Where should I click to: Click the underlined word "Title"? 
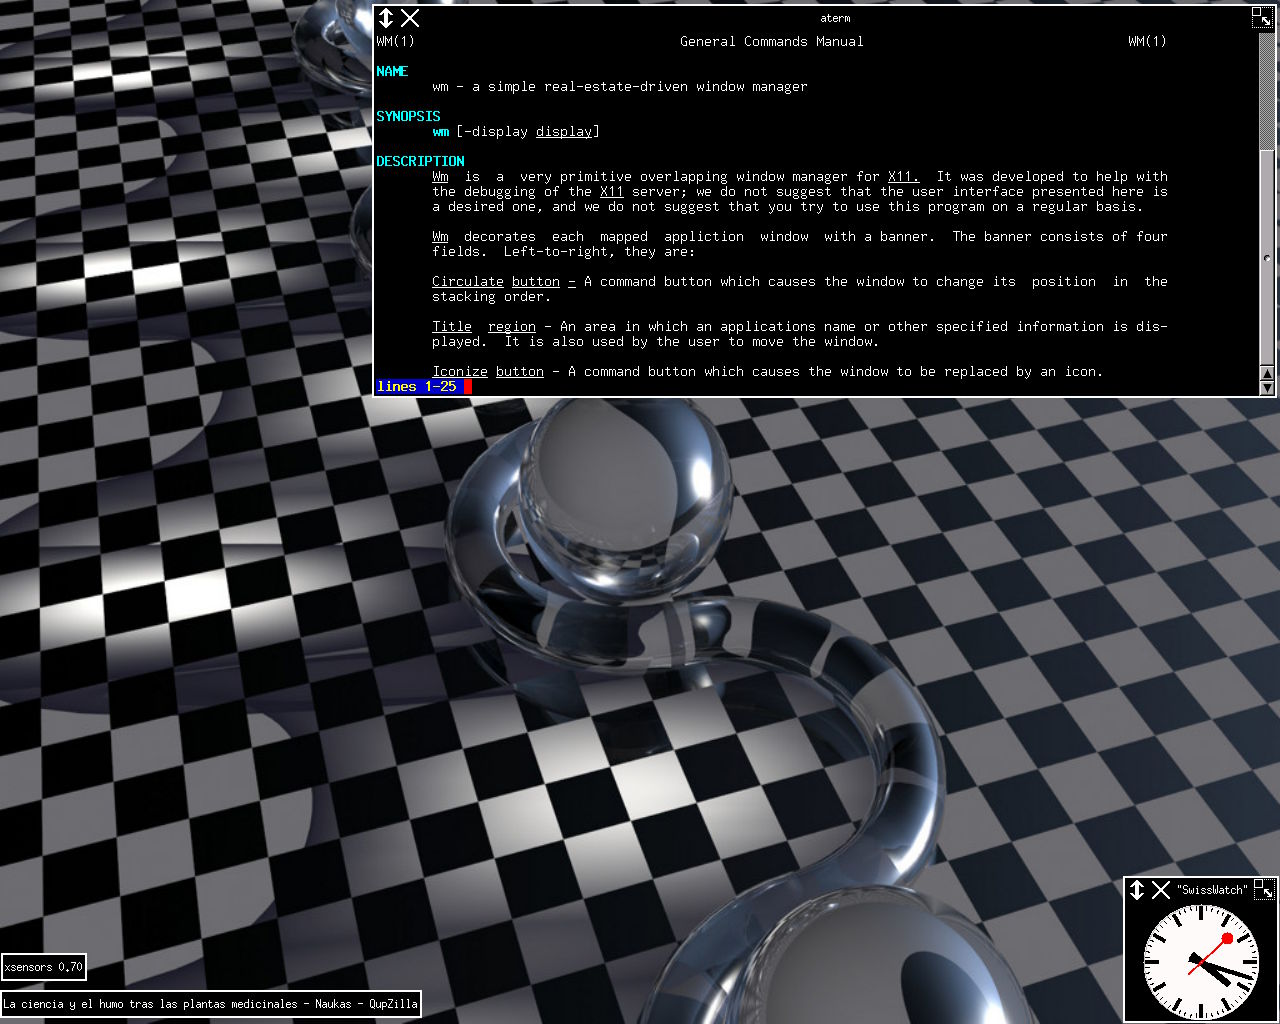(452, 326)
